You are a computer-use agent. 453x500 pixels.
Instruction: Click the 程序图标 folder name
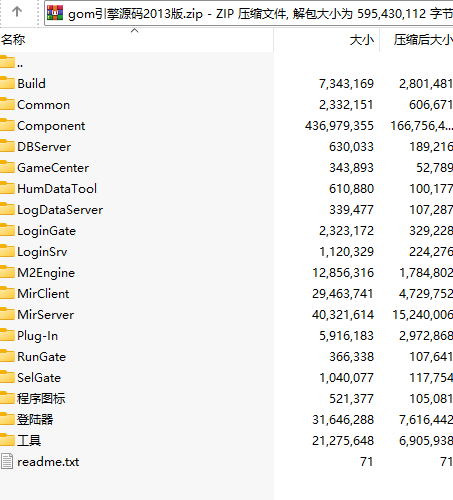(41, 399)
